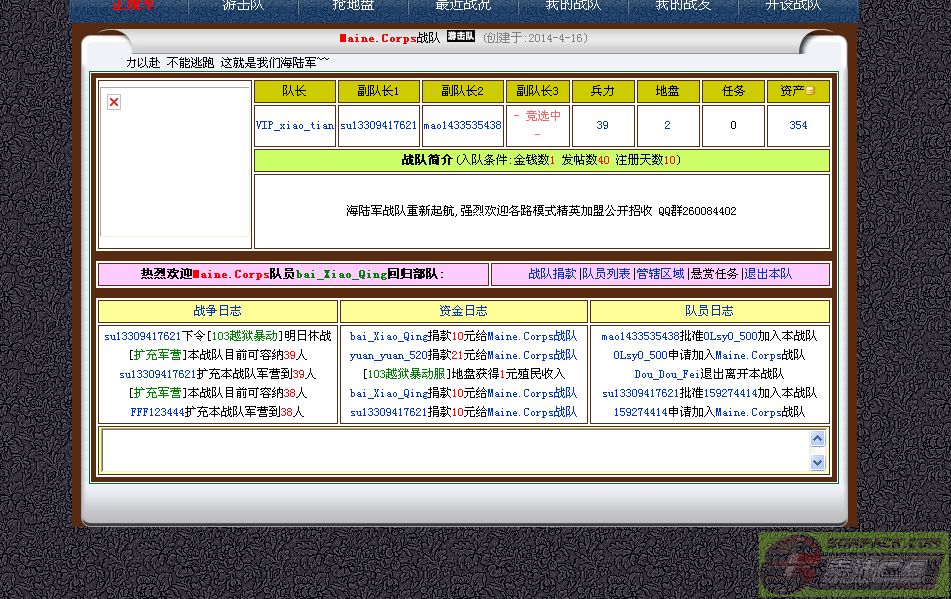The height and width of the screenshot is (599, 951).
Task: Open captain VIP_xiao_tian's profile link
Action: 295,126
